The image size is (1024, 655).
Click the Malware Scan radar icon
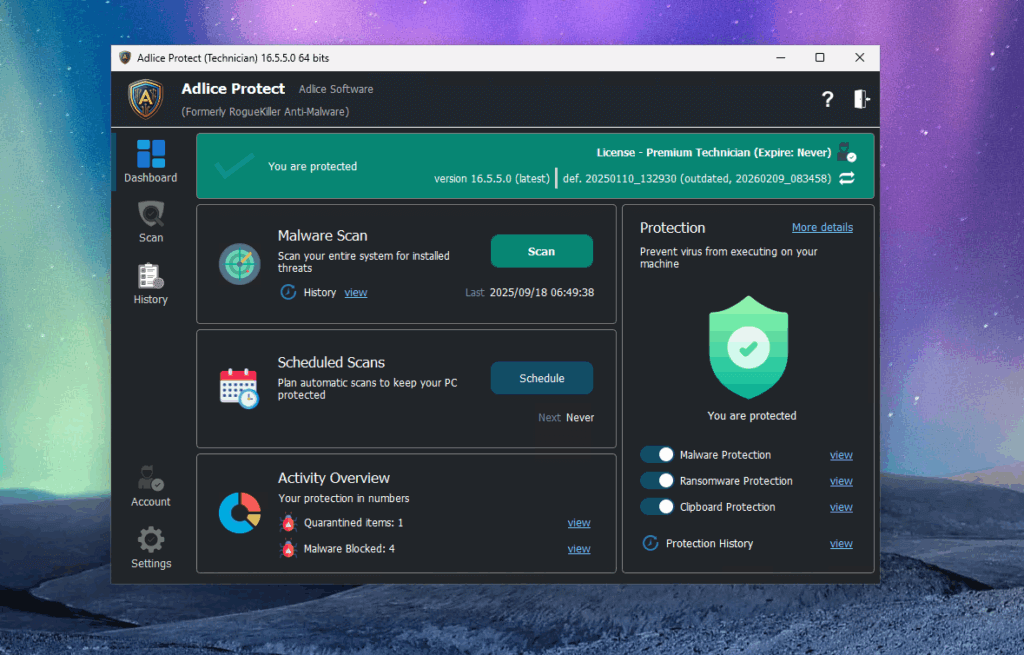tap(239, 264)
